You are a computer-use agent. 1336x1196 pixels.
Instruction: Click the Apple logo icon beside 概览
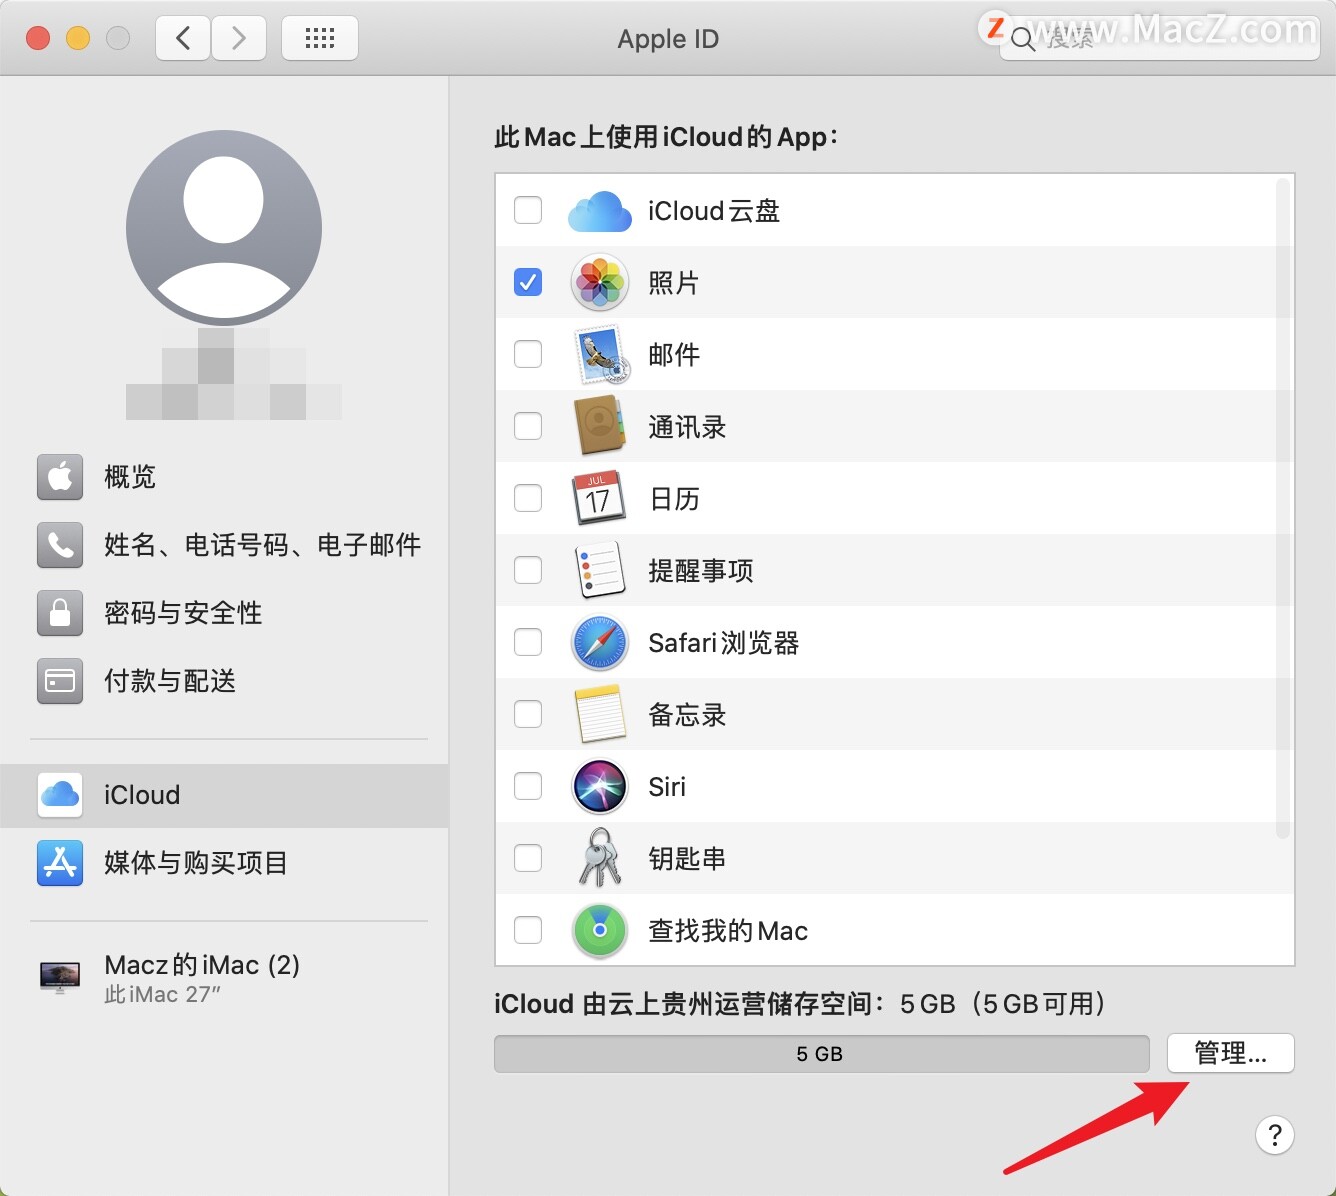[60, 477]
